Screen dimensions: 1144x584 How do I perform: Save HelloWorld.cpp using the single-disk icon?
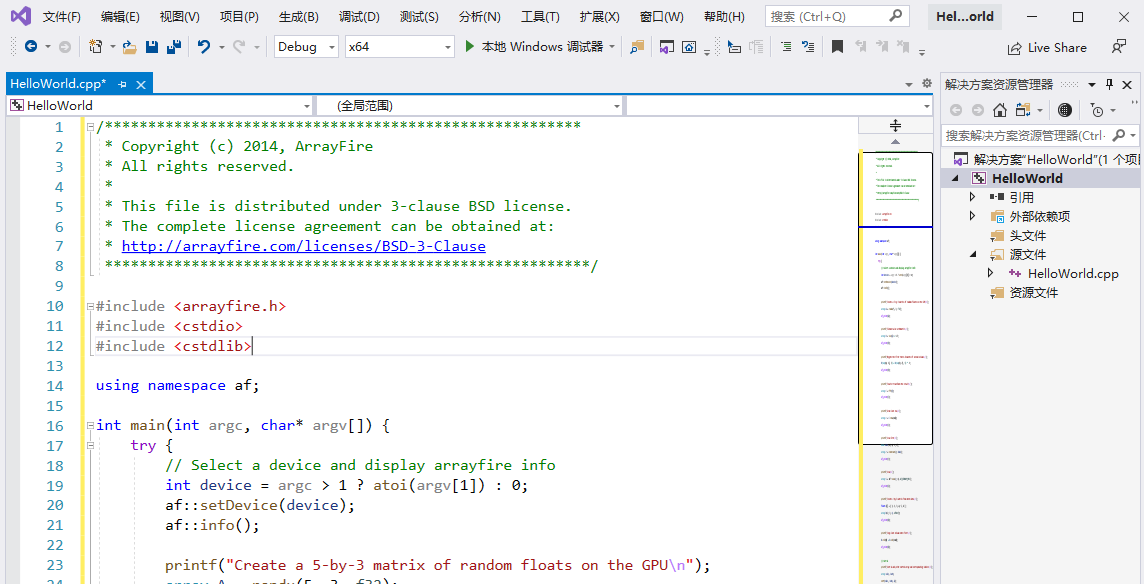point(152,47)
